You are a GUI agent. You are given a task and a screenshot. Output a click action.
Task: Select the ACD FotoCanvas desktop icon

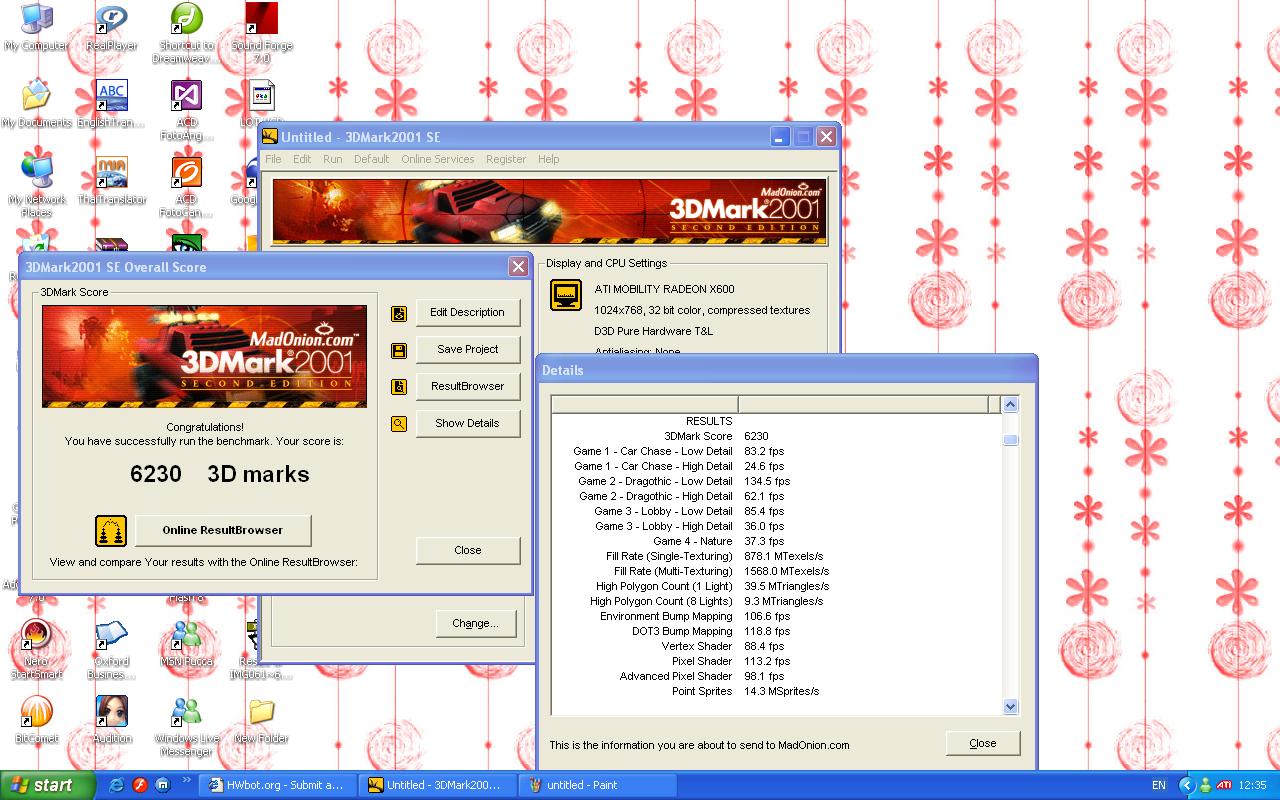(x=186, y=187)
